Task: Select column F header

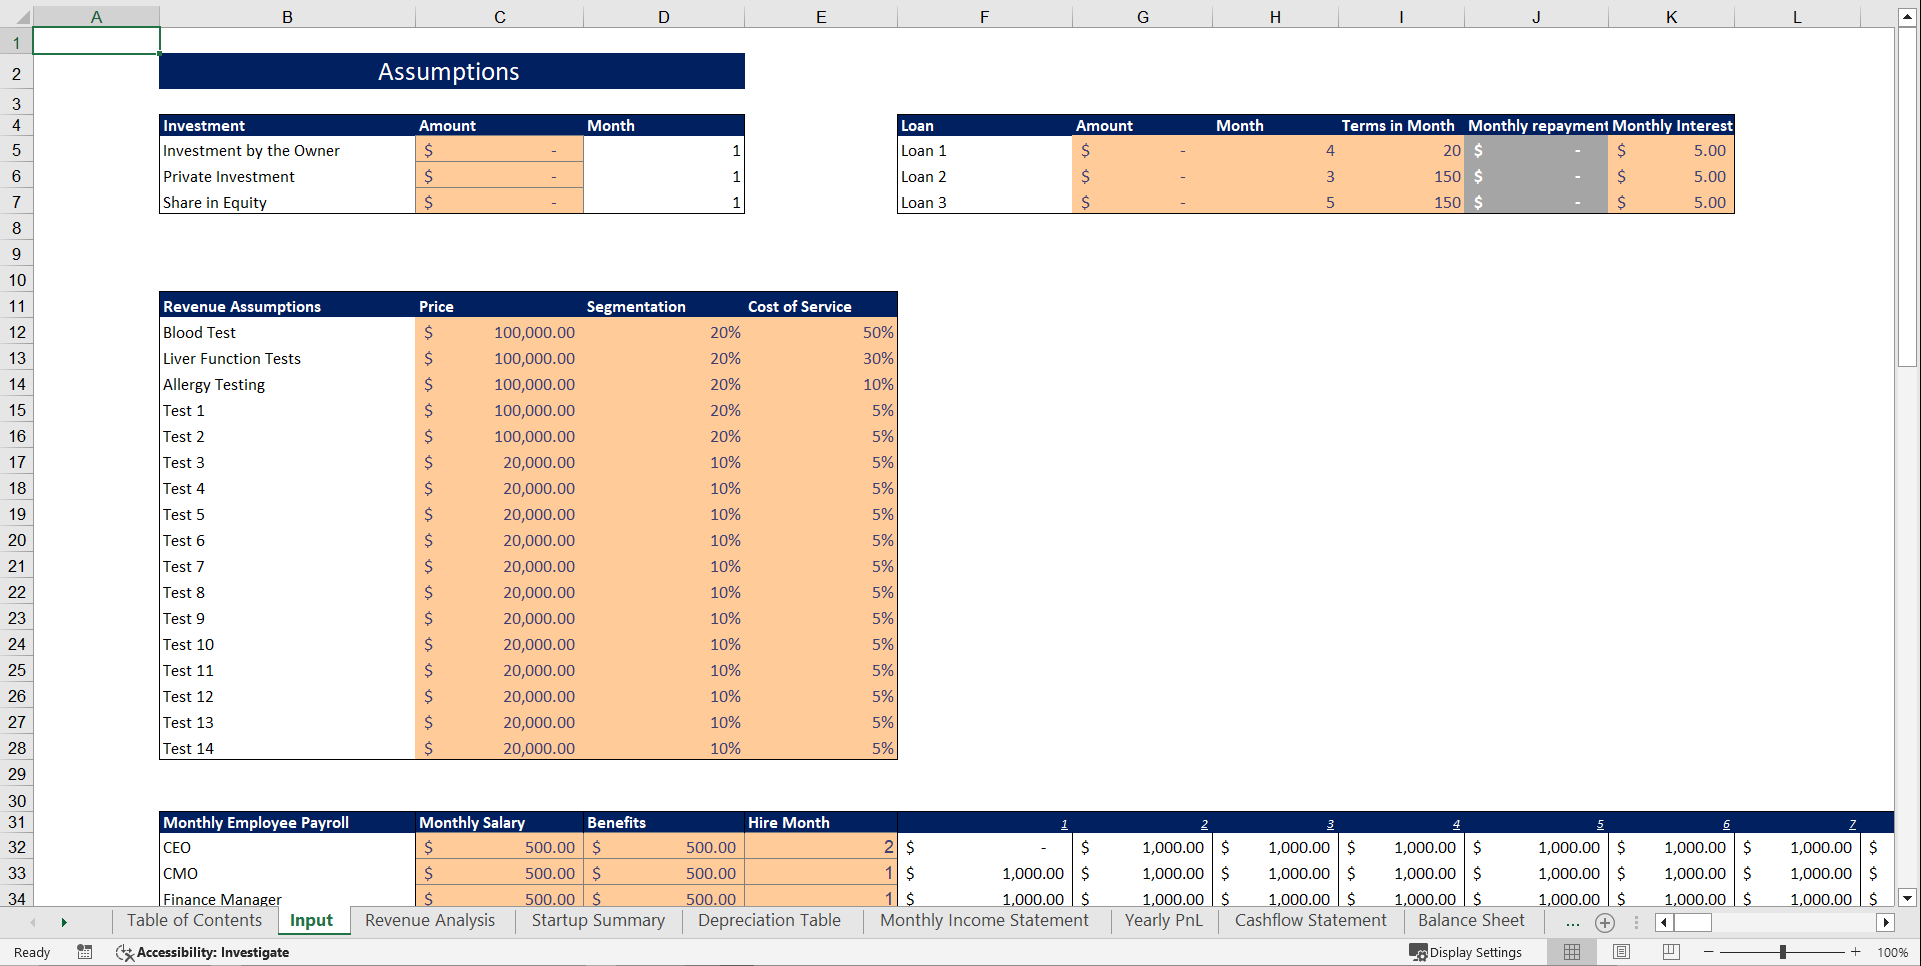Action: pyautogui.click(x=984, y=17)
